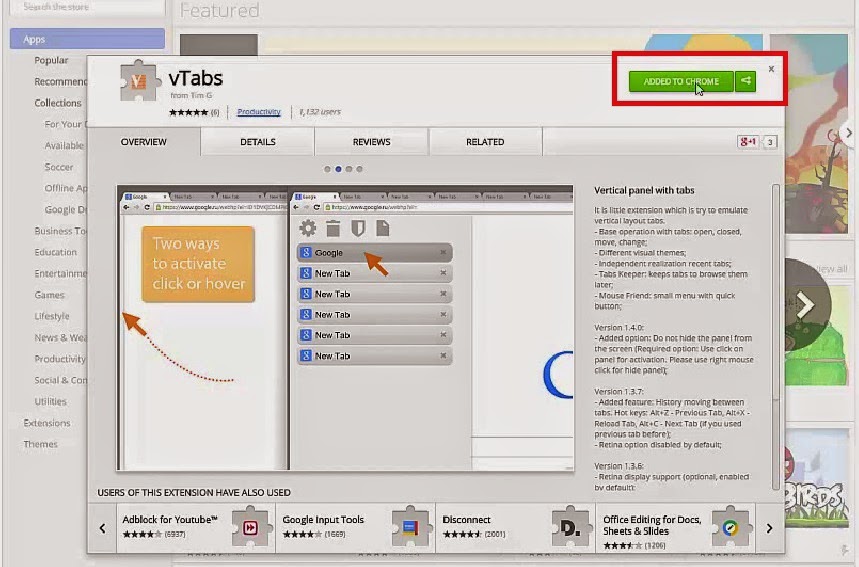
Task: Click the Search the store field
Action: pos(88,7)
